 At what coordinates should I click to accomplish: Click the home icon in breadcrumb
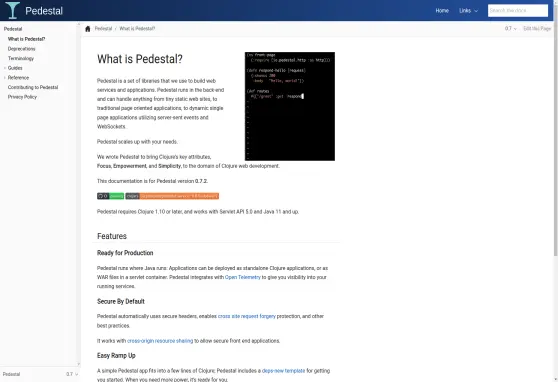click(x=88, y=29)
